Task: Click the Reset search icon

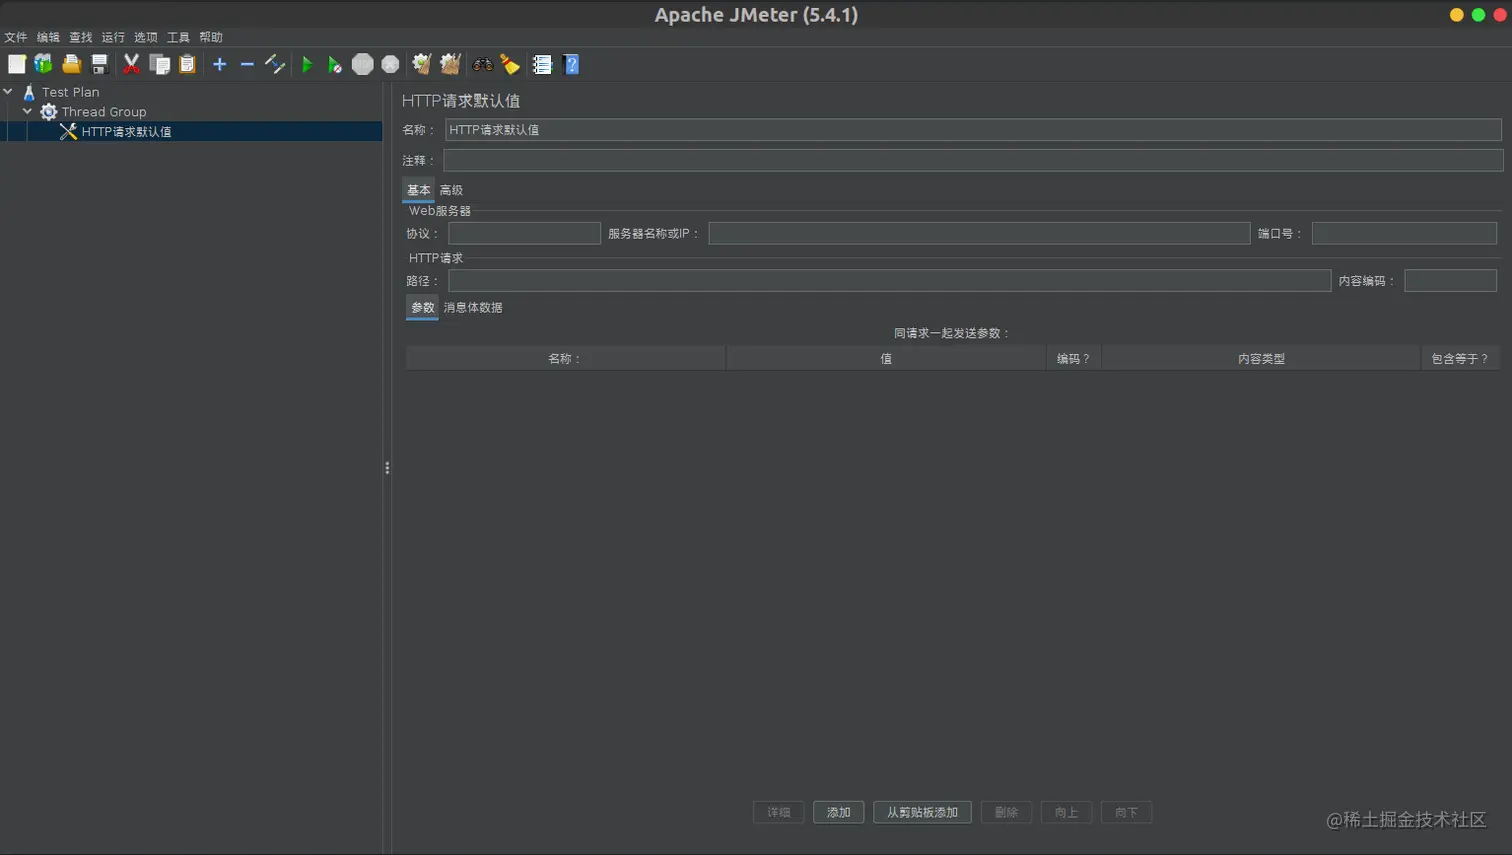Action: [x=511, y=64]
